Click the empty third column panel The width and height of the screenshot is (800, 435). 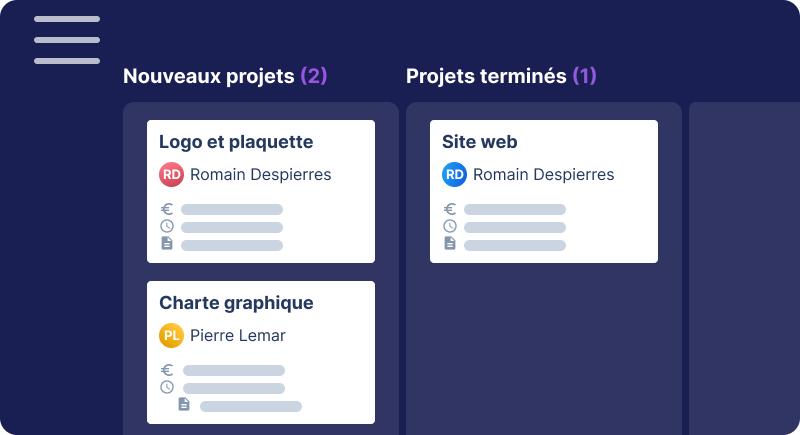tap(744, 270)
